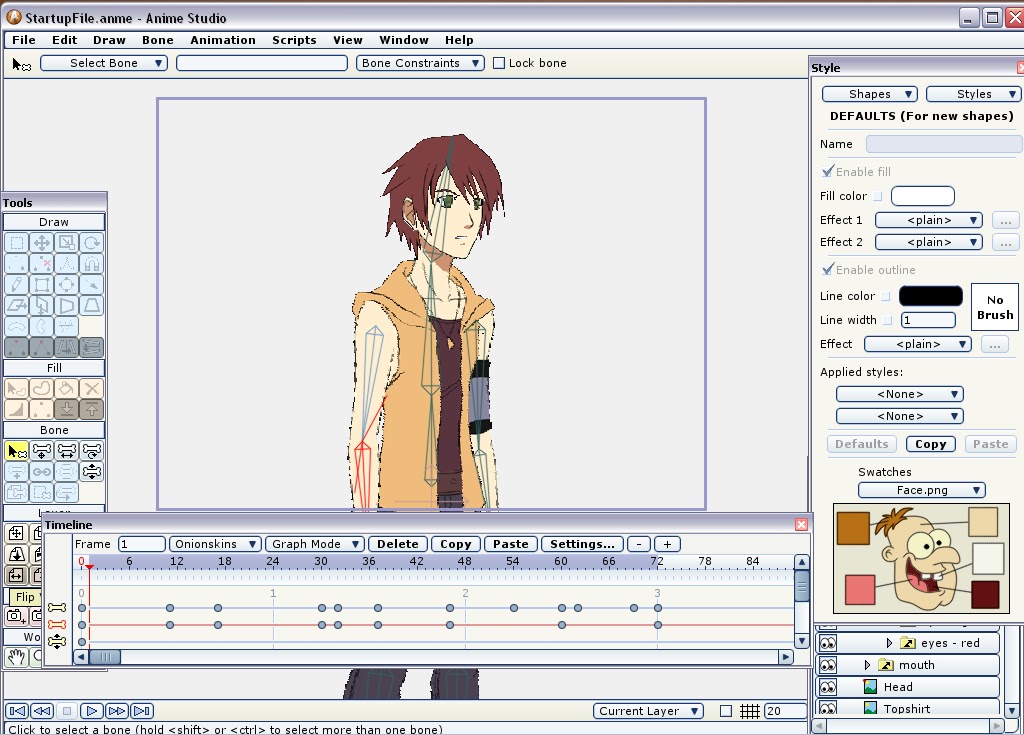The height and width of the screenshot is (735, 1024).
Task: Hide the Head layer using eye icon
Action: tap(828, 687)
